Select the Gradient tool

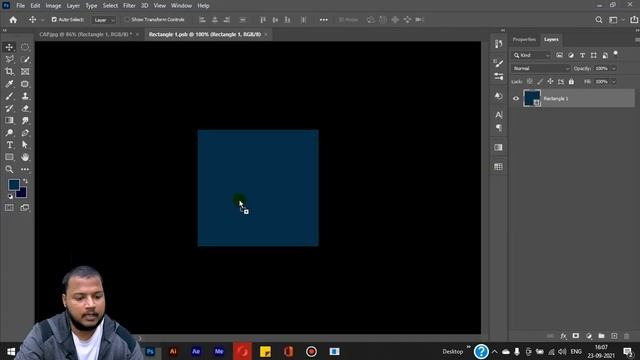[x=9, y=120]
